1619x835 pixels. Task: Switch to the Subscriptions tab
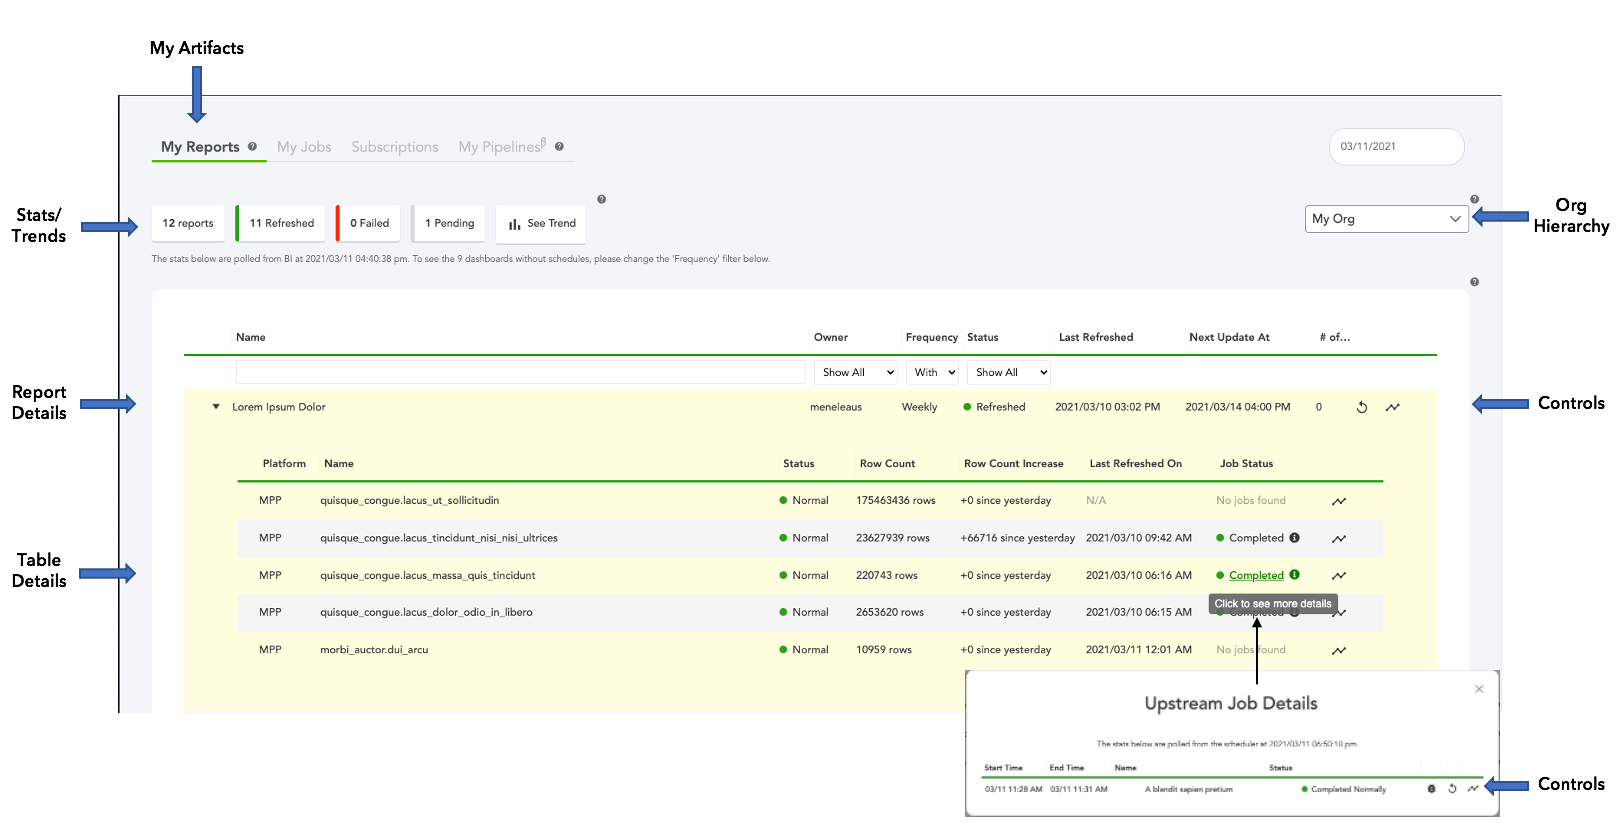pyautogui.click(x=394, y=147)
